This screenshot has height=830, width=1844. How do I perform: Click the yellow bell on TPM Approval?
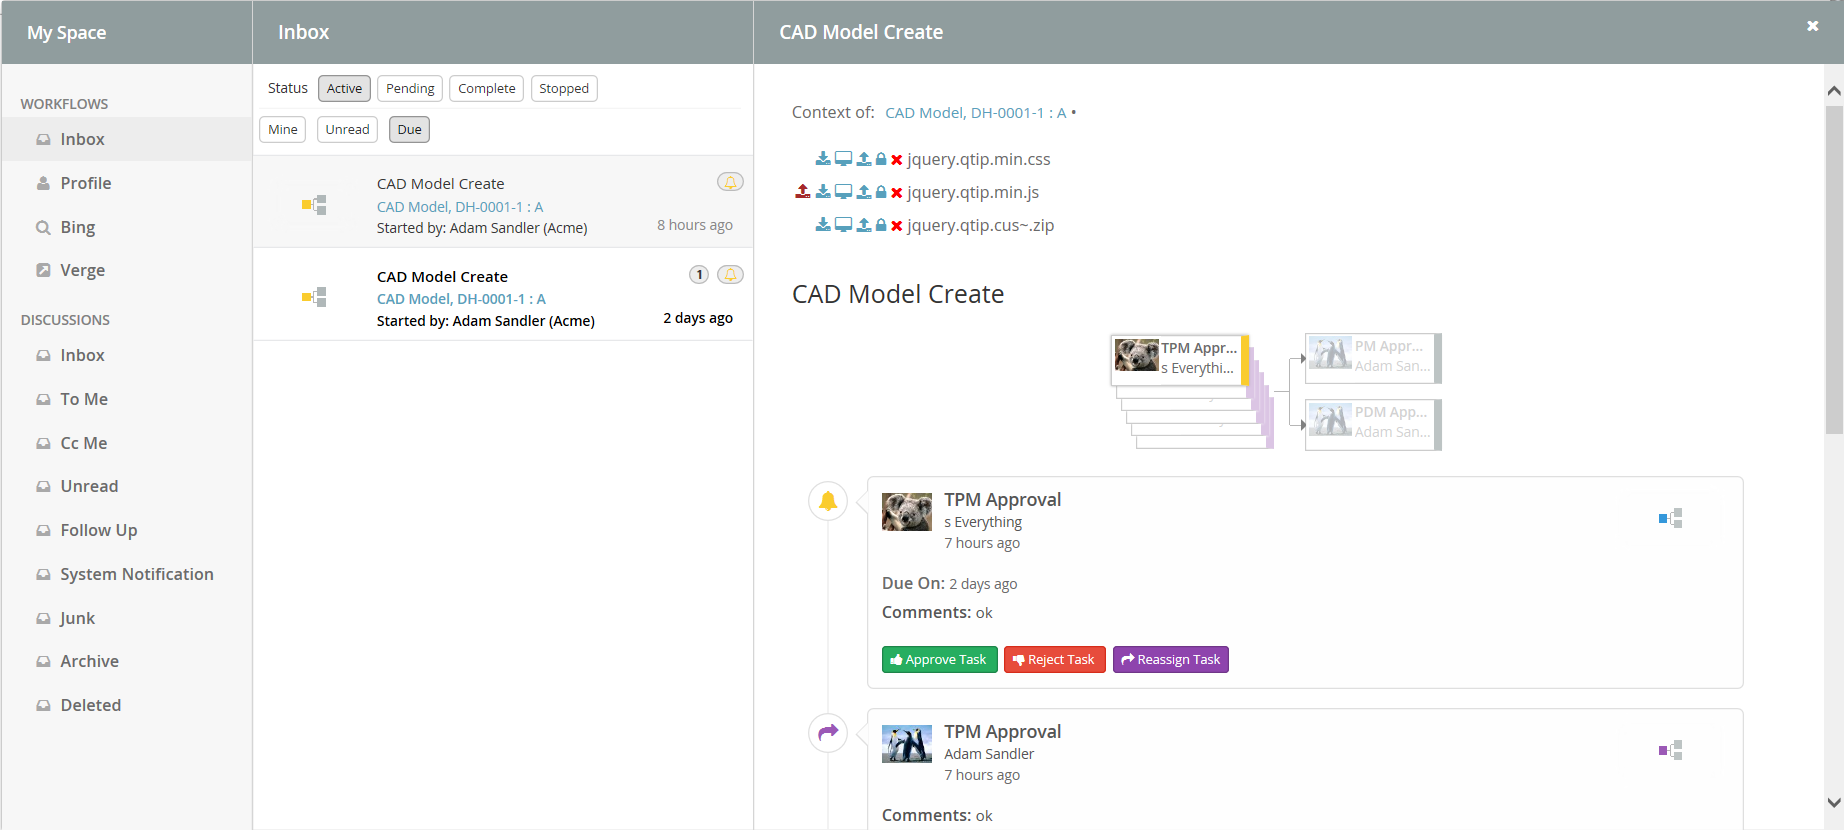[x=828, y=501]
